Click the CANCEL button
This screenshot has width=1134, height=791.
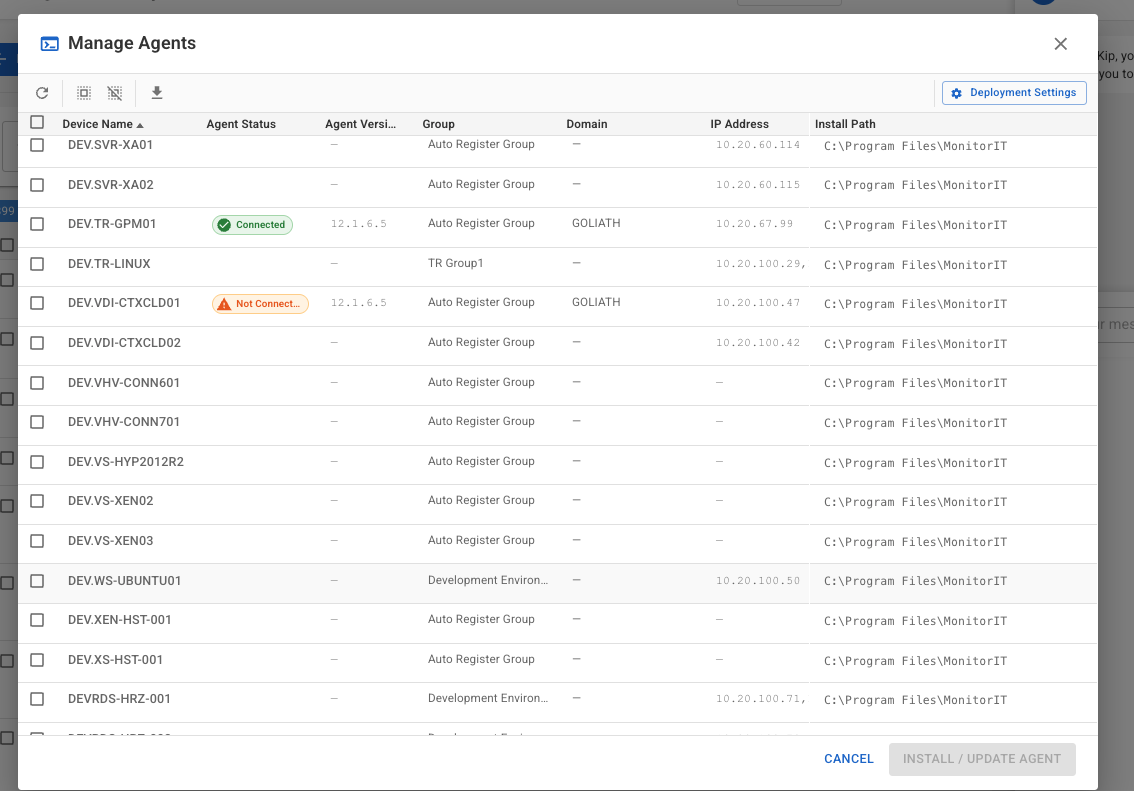[x=848, y=758]
